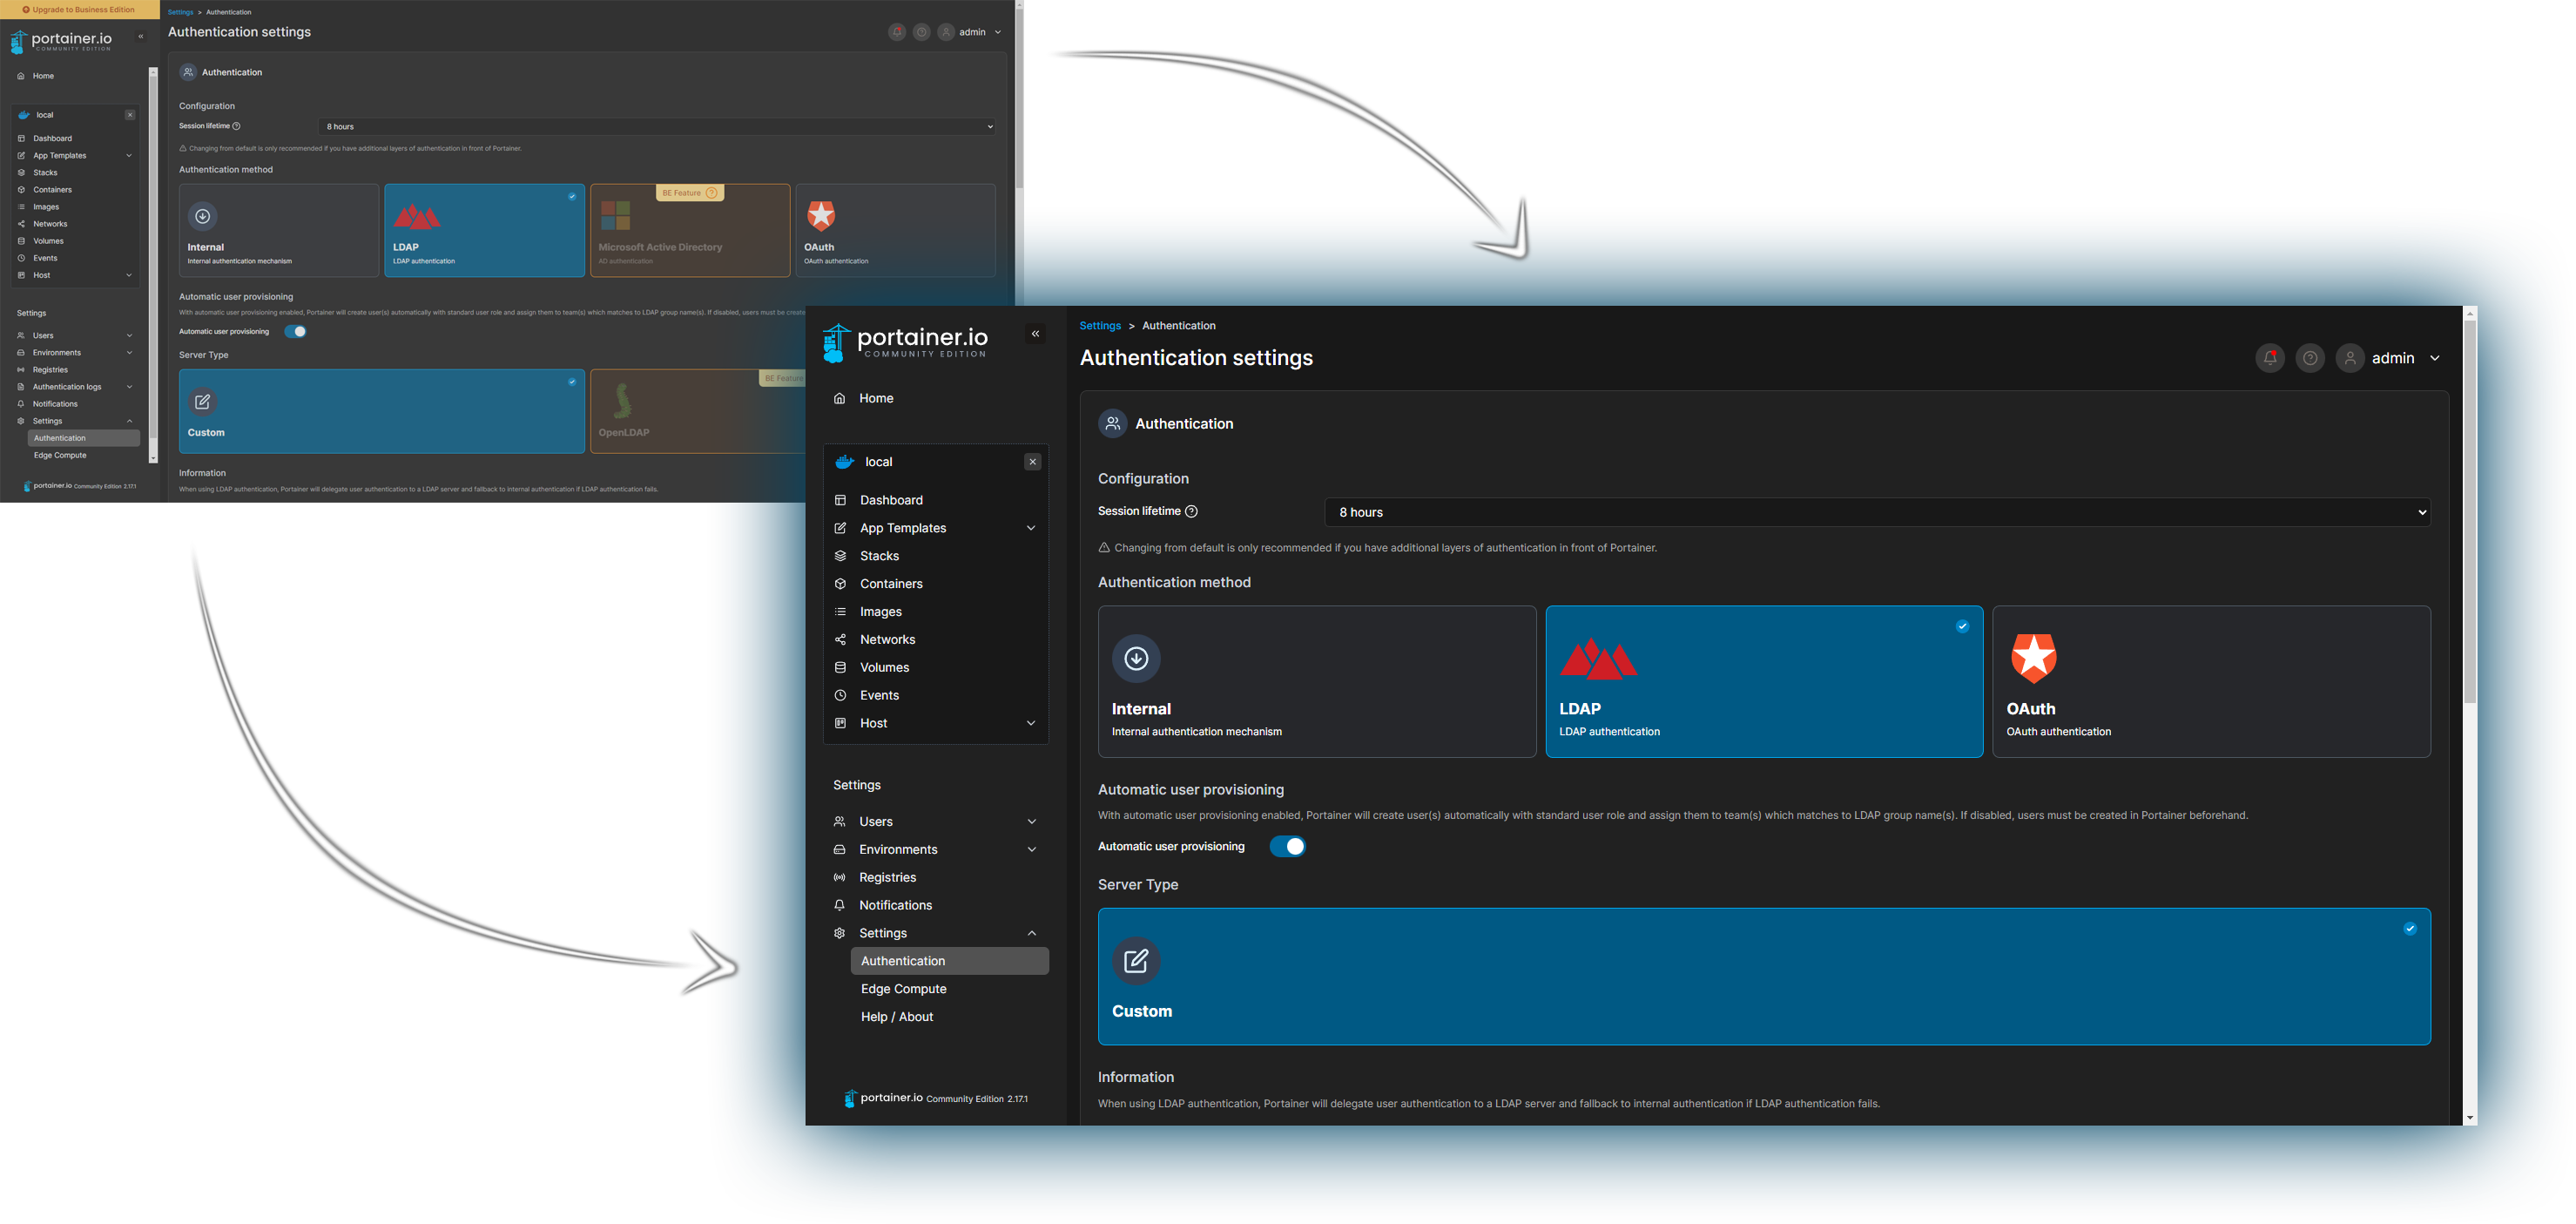
Task: Select Microsoft Active Directory card in back window
Action: [690, 230]
